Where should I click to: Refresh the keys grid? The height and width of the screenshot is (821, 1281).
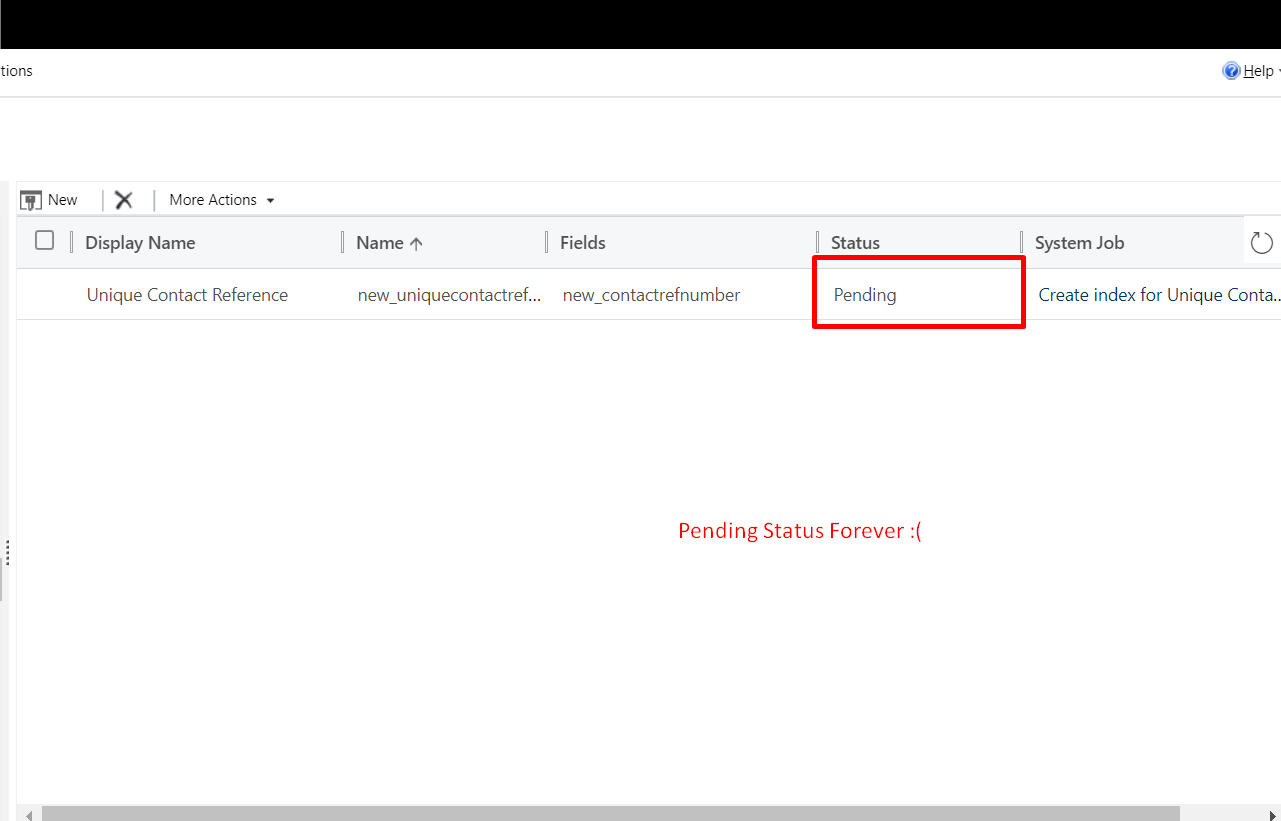(x=1261, y=243)
